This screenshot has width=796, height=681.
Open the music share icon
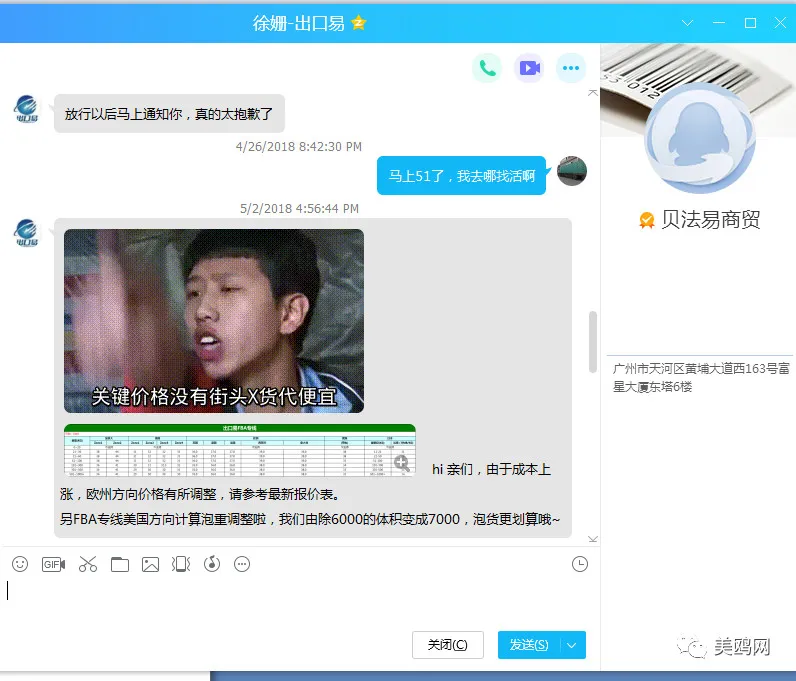coord(212,564)
